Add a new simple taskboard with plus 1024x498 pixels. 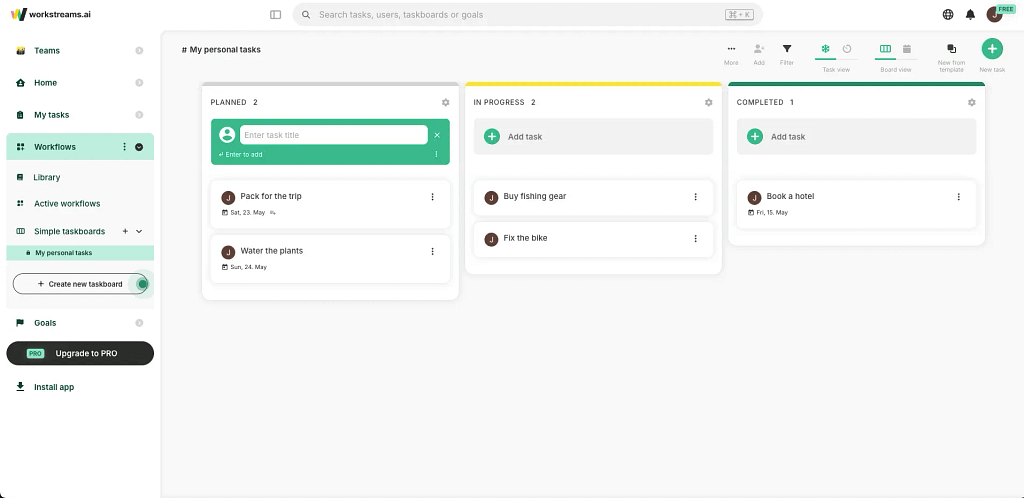coord(125,231)
